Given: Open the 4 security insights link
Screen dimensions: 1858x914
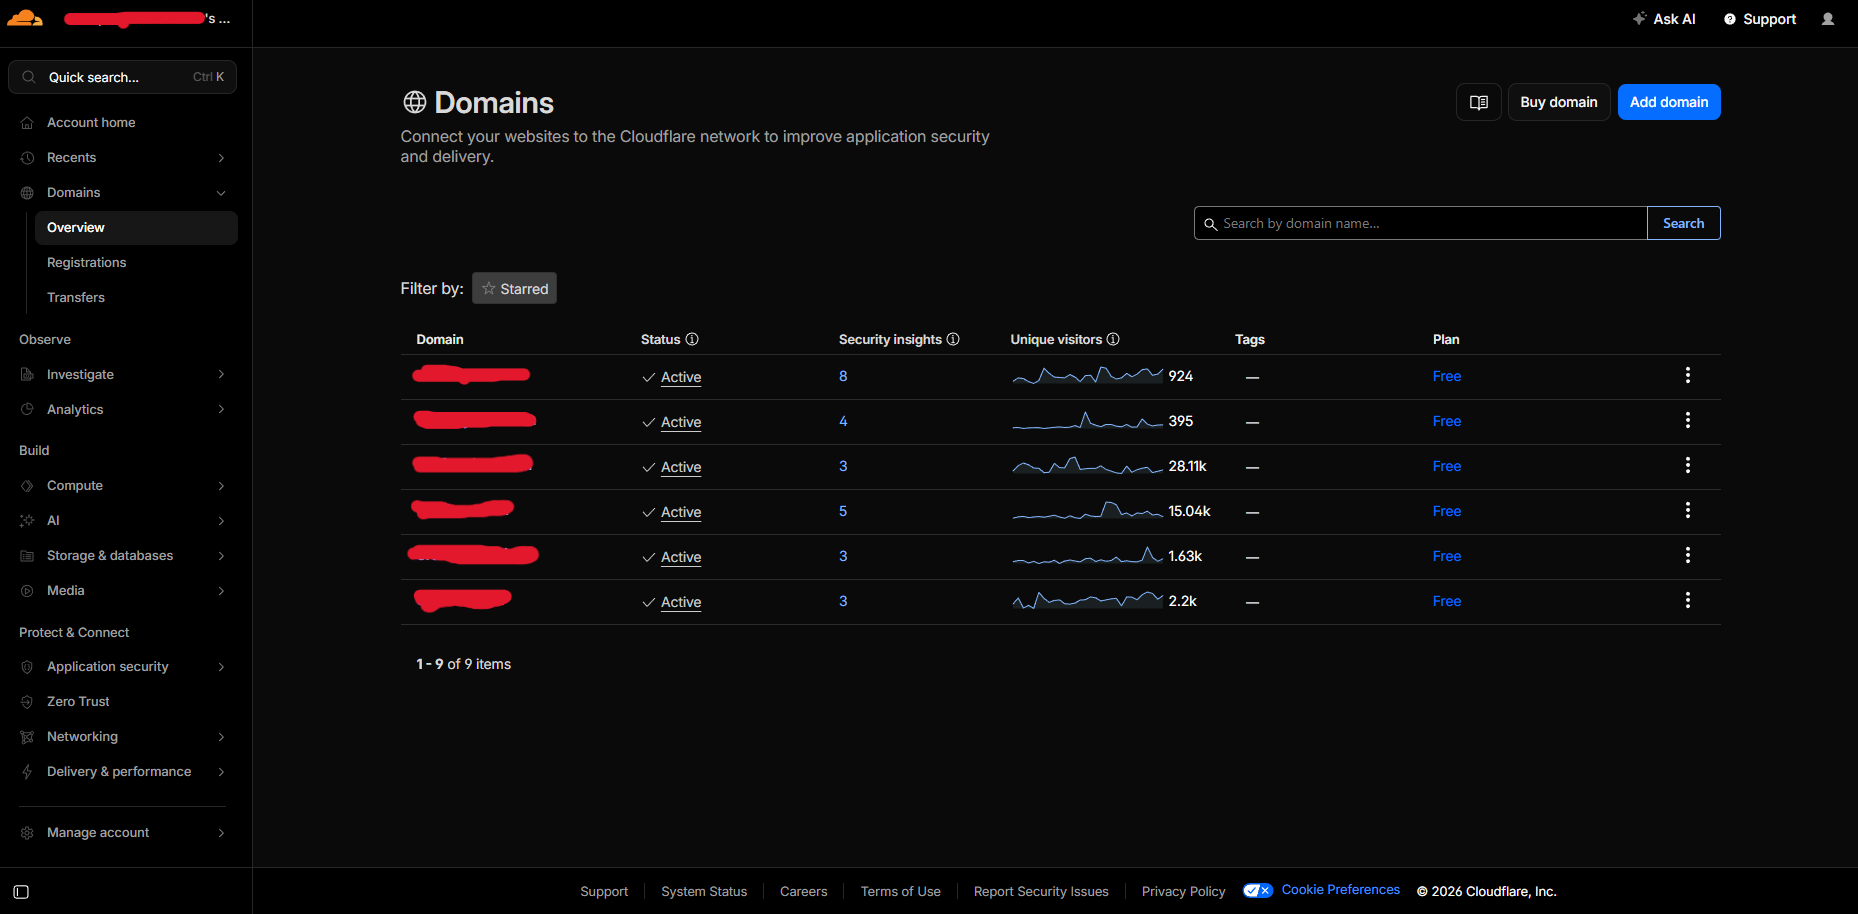Looking at the screenshot, I should (843, 421).
